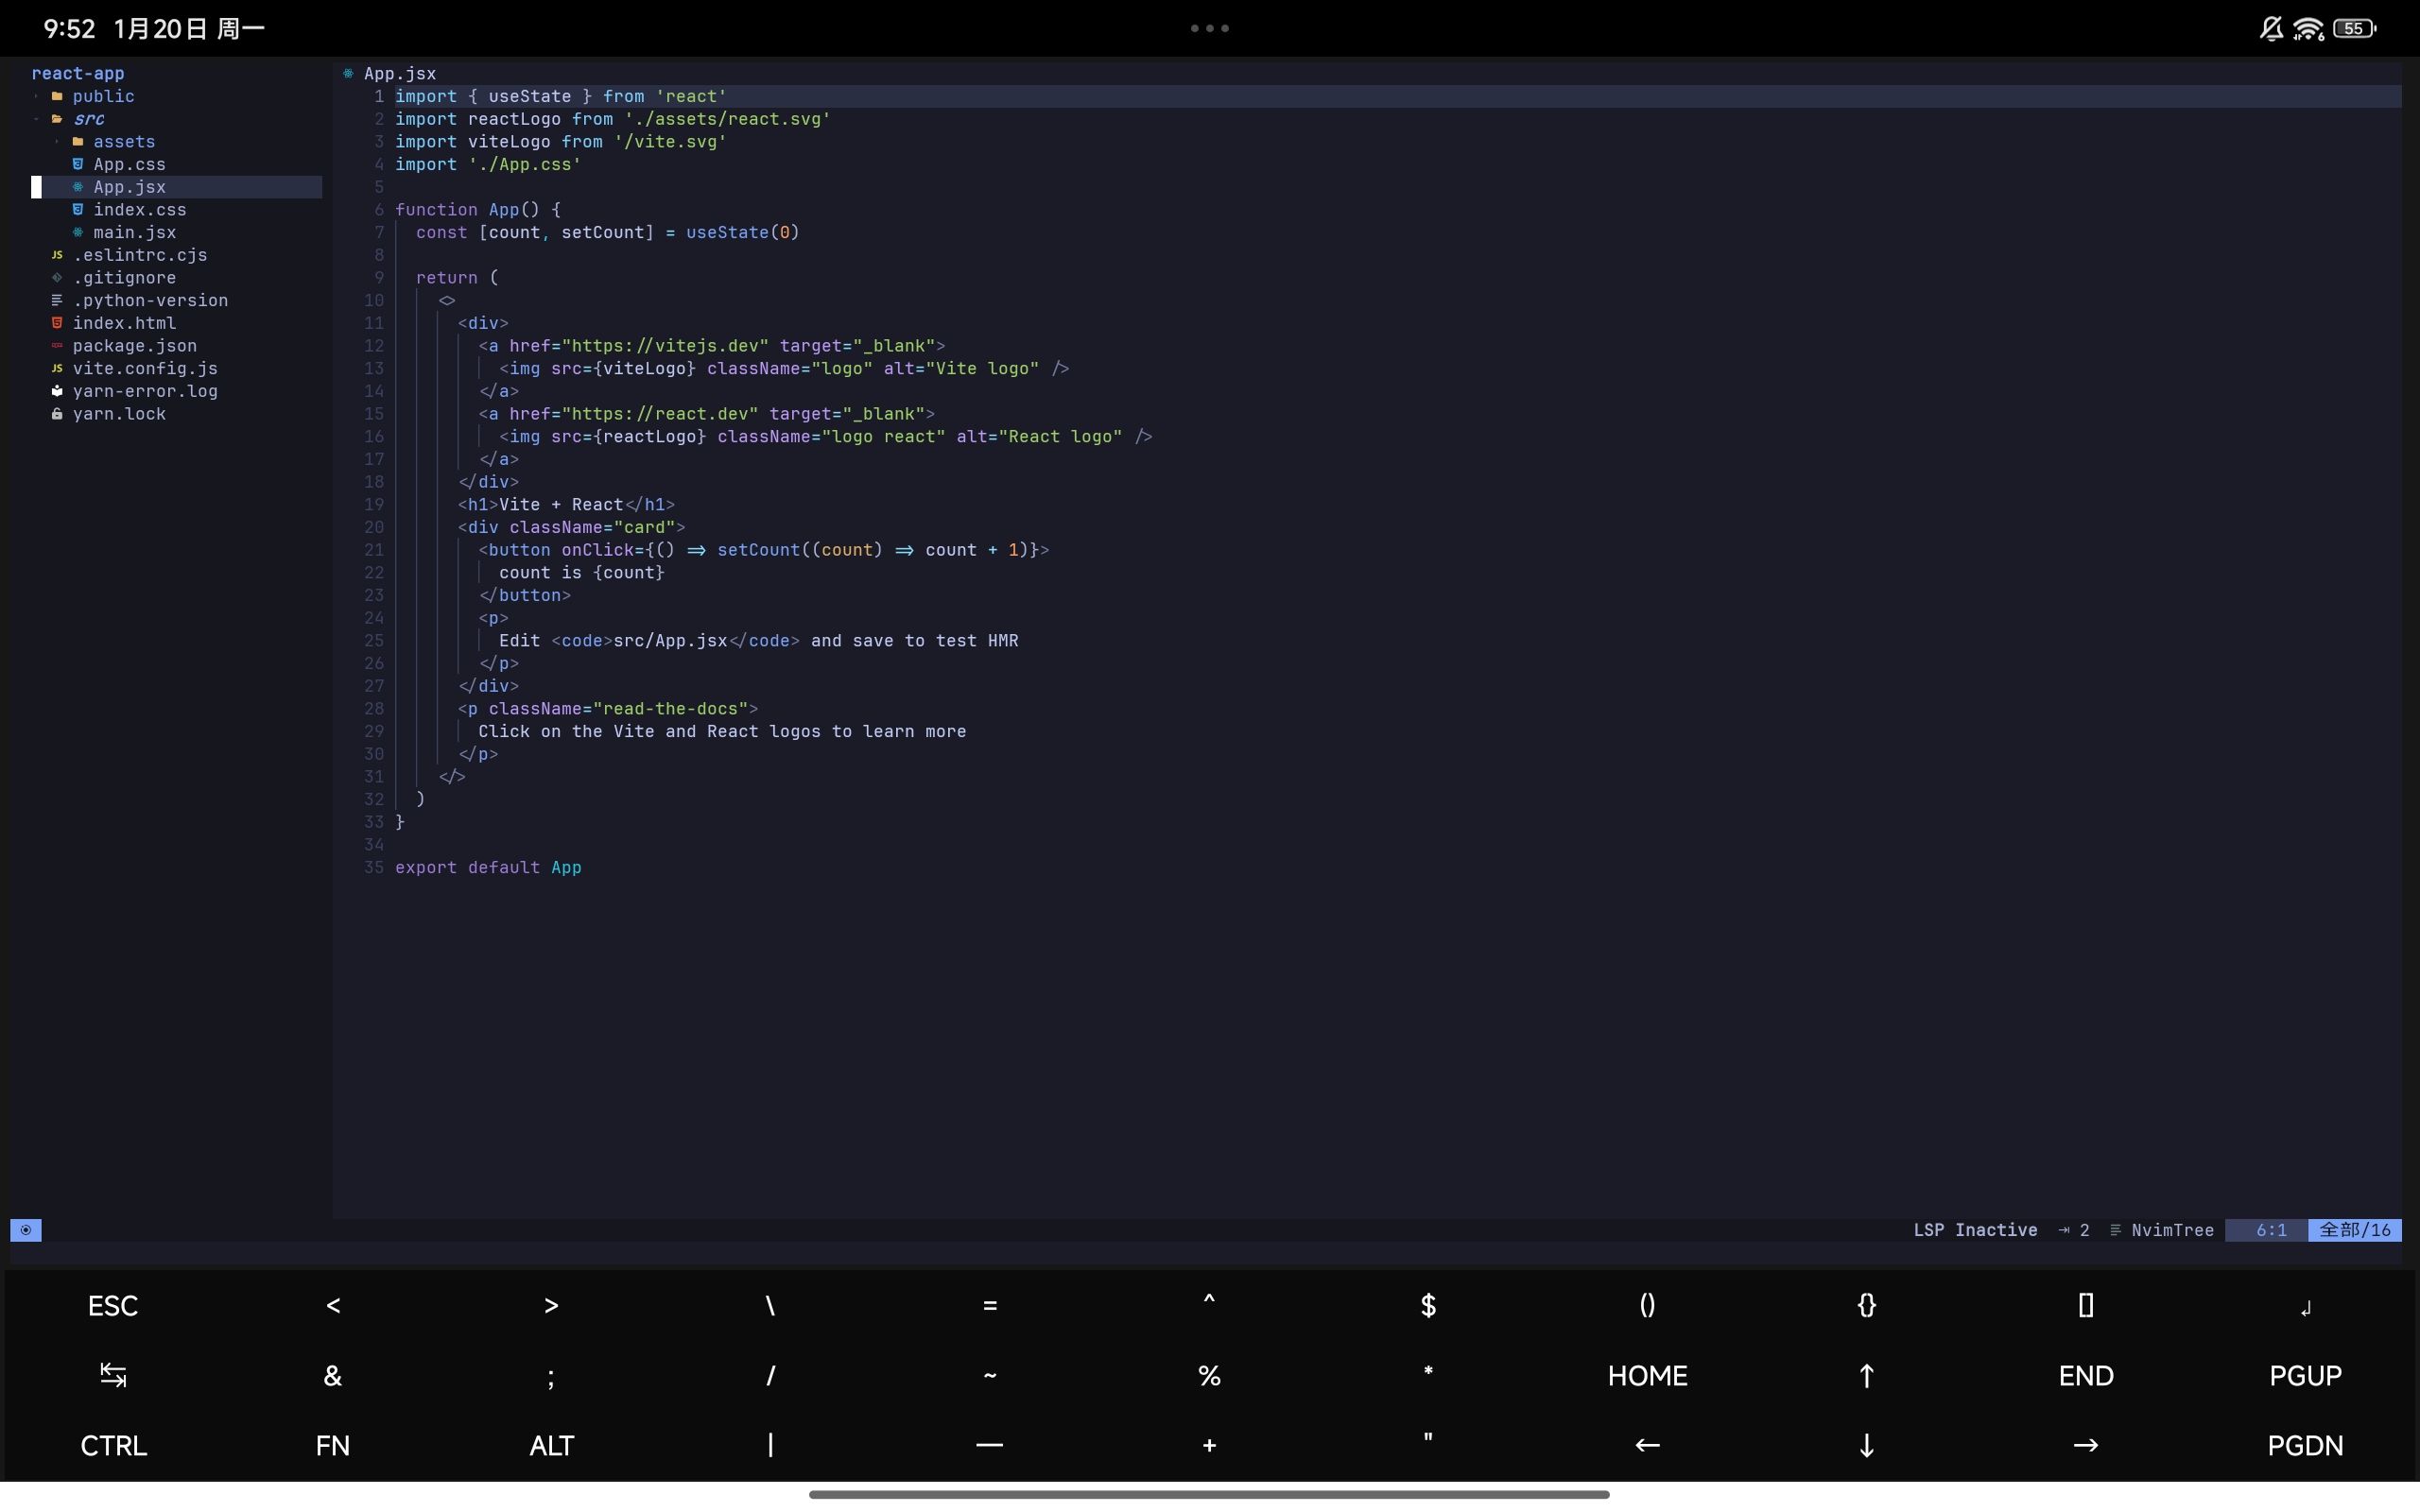Tap the parentheses () key
This screenshot has height=1512, width=2420.
1647,1305
